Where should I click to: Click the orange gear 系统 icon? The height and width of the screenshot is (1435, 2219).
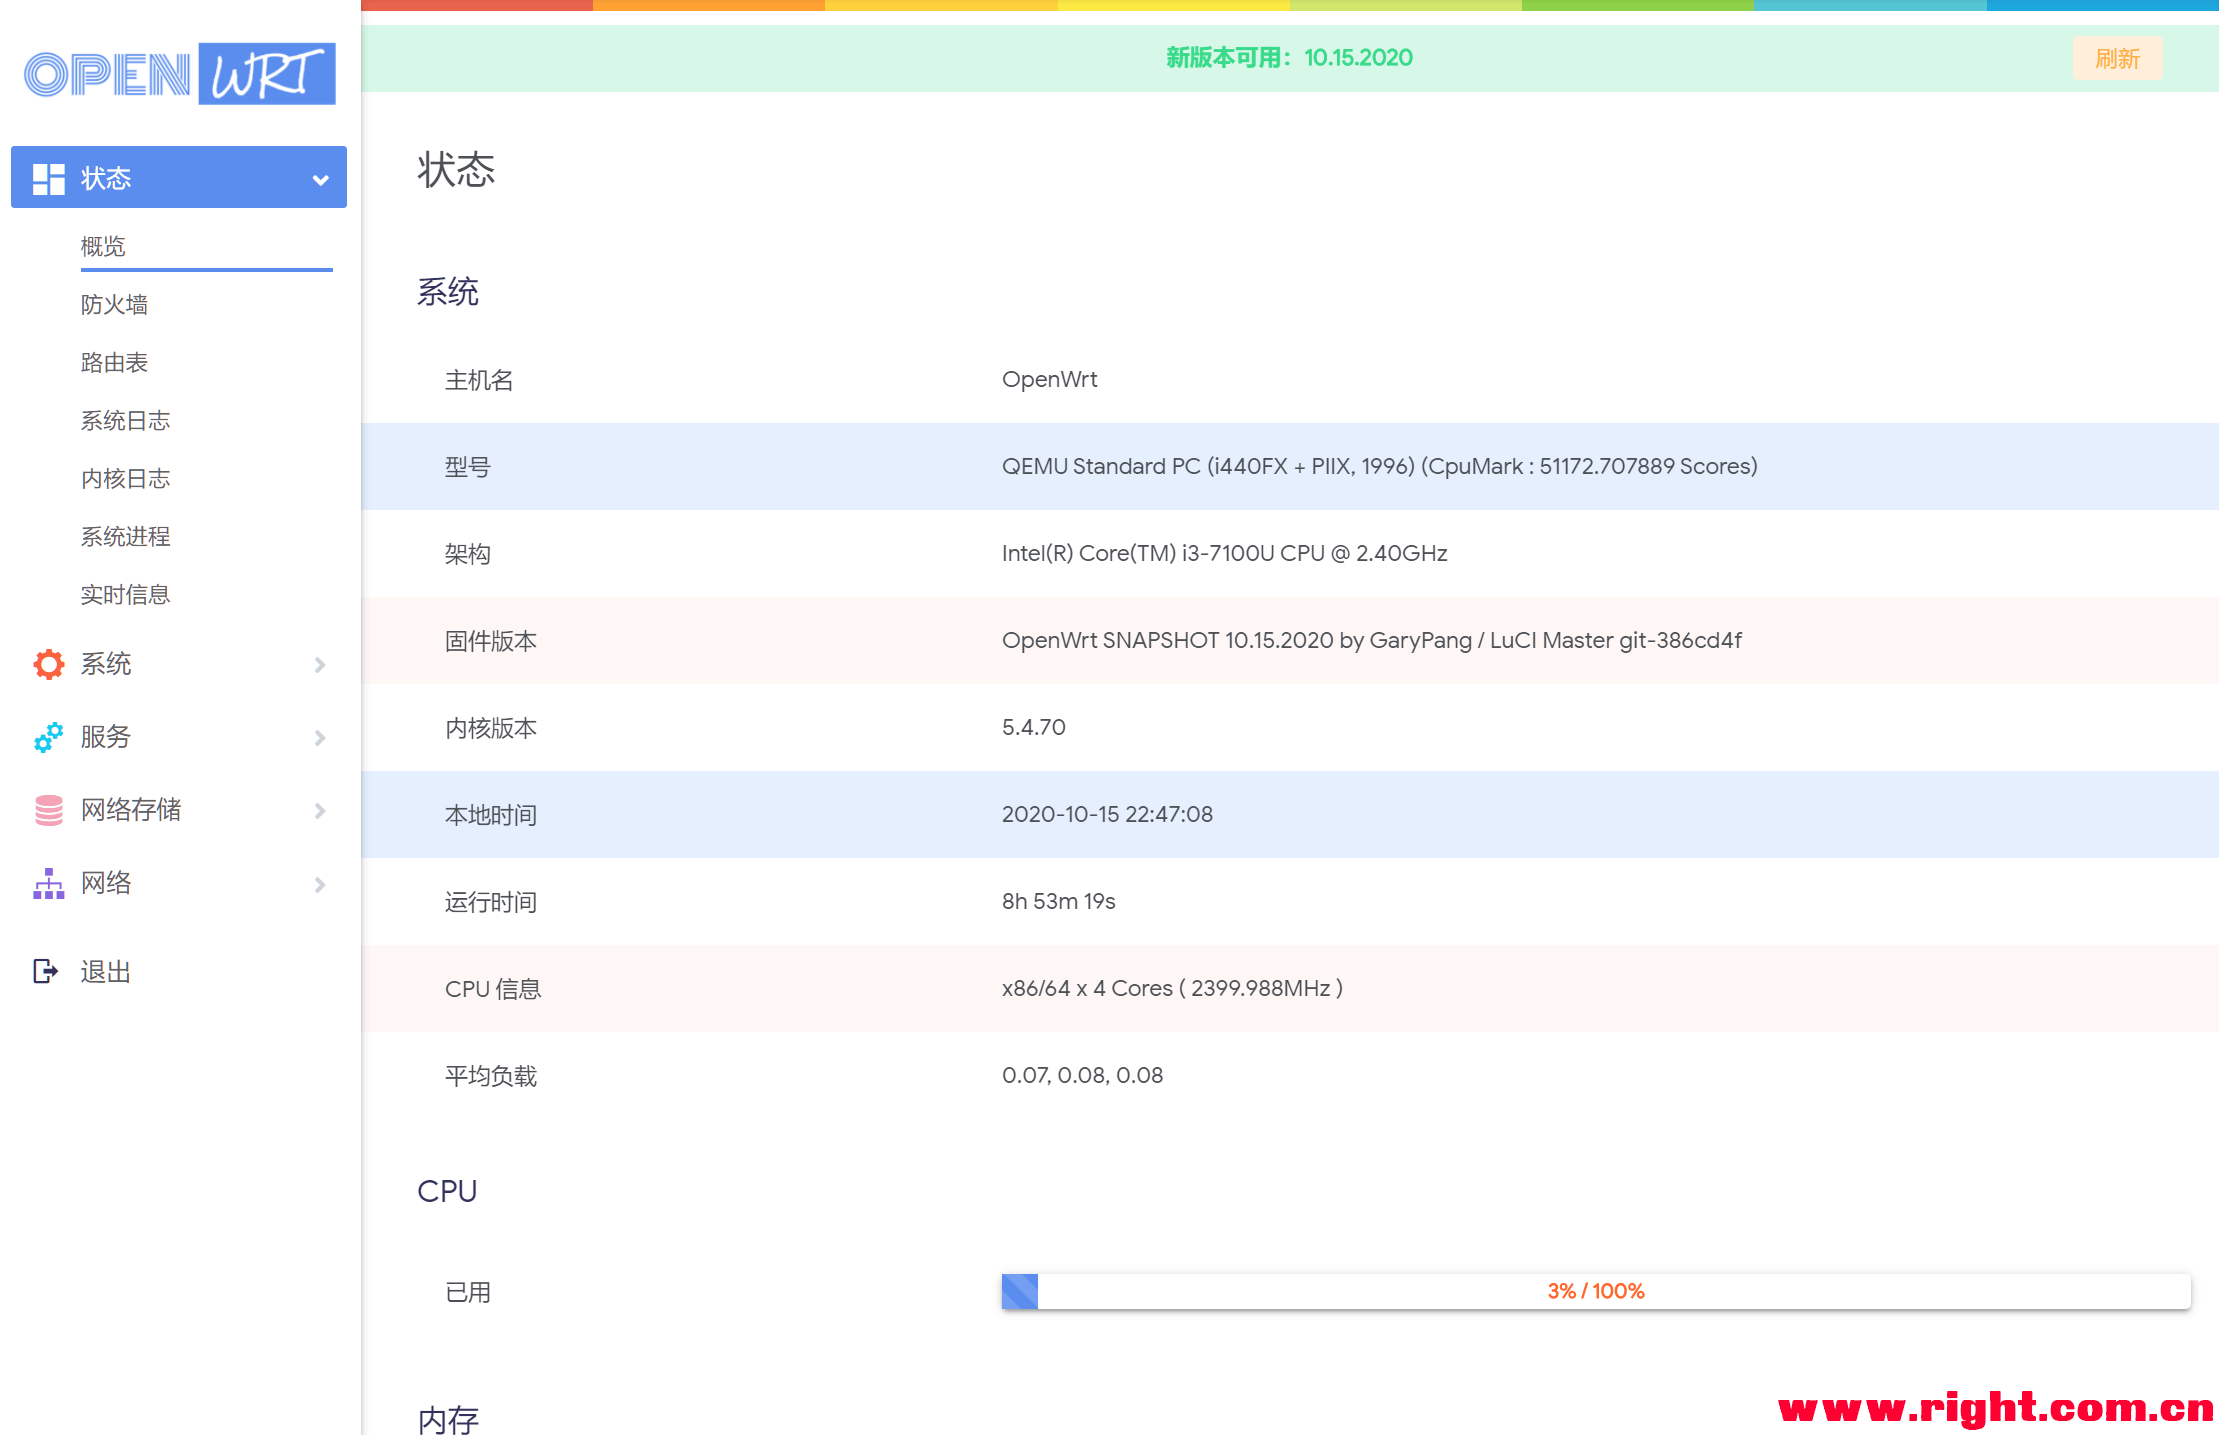48,664
